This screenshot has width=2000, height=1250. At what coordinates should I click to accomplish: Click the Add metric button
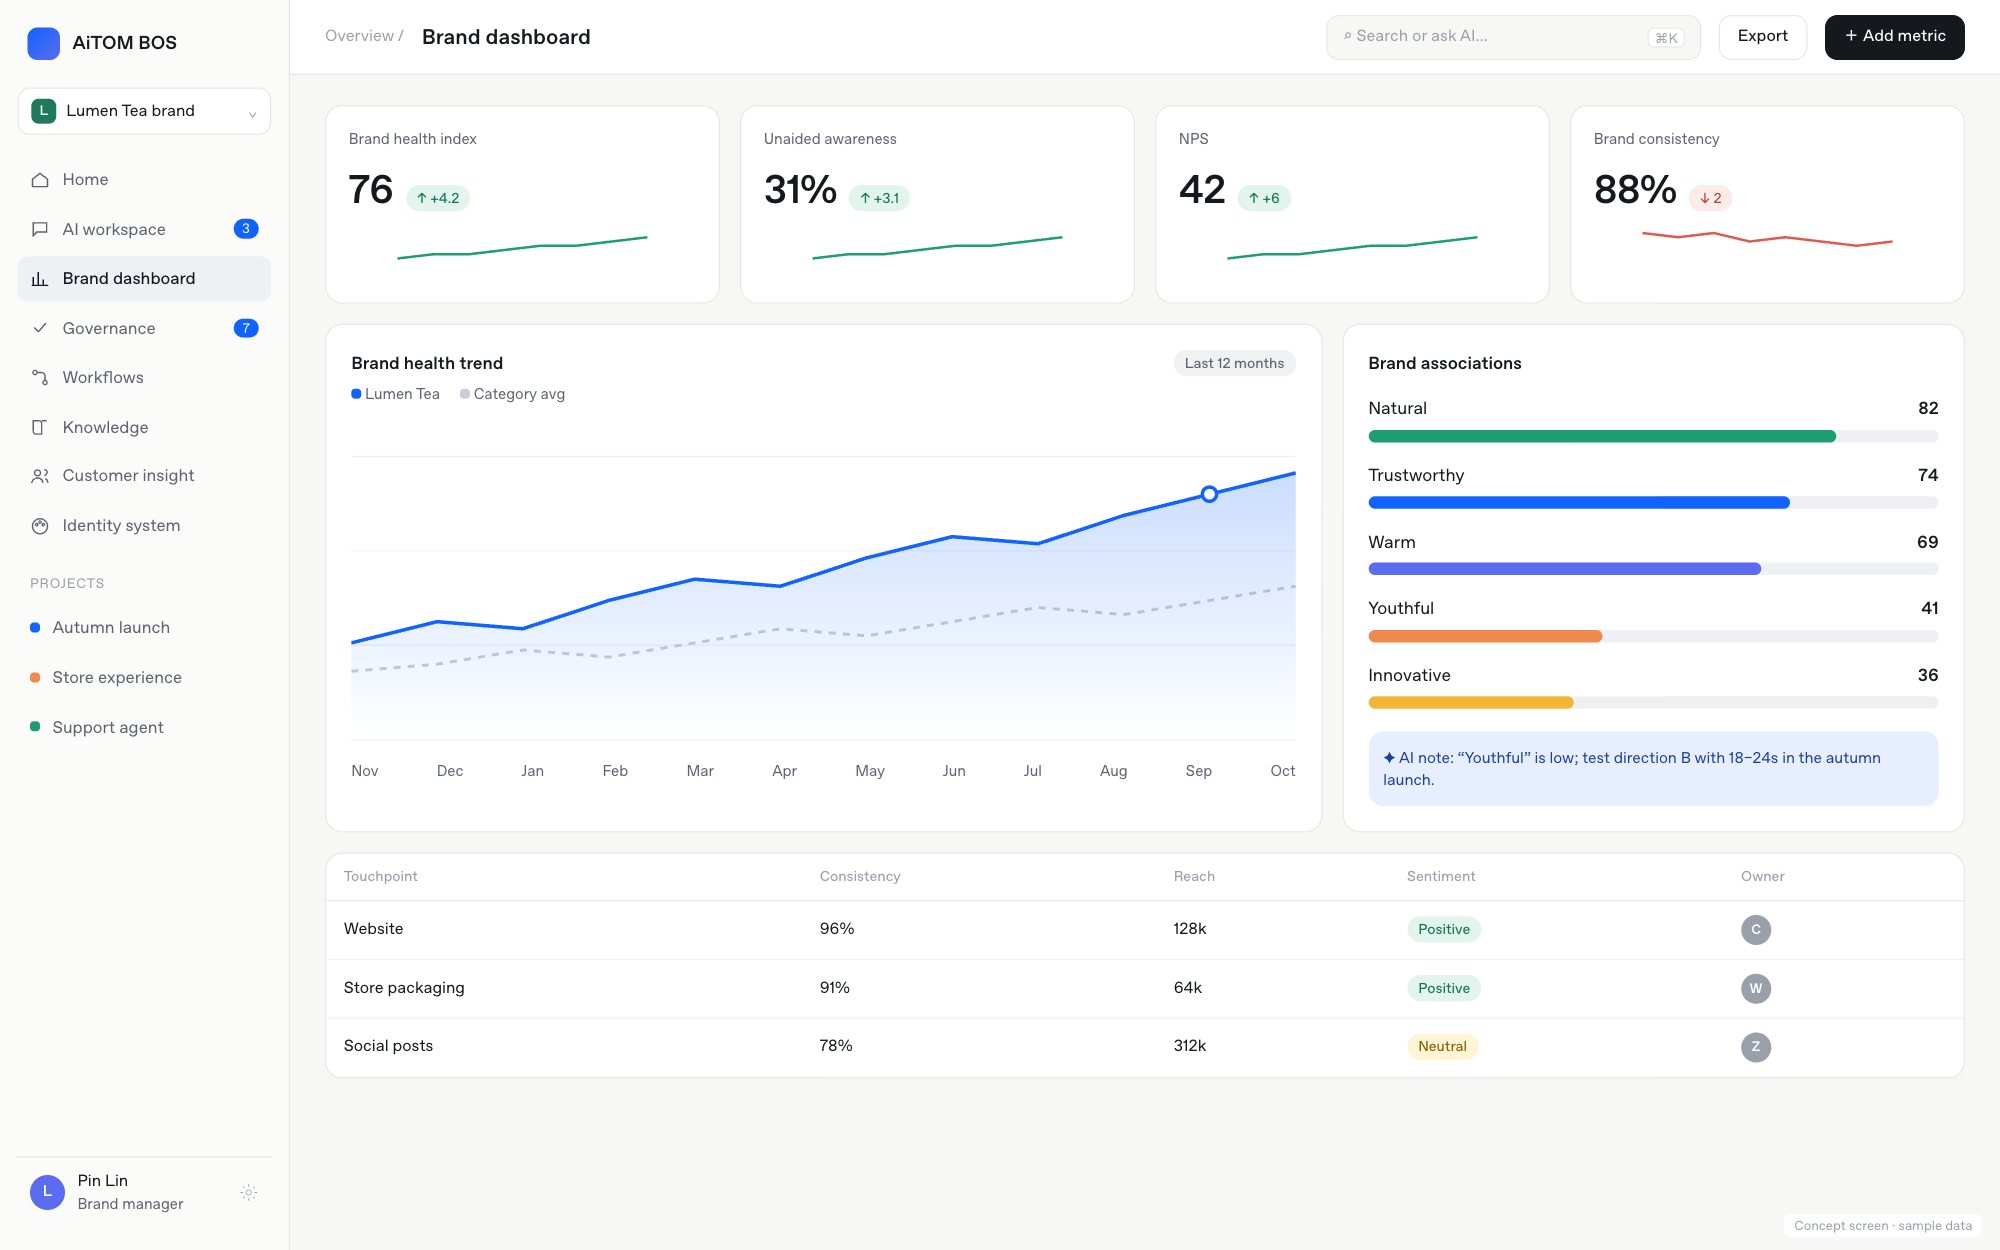1894,37
